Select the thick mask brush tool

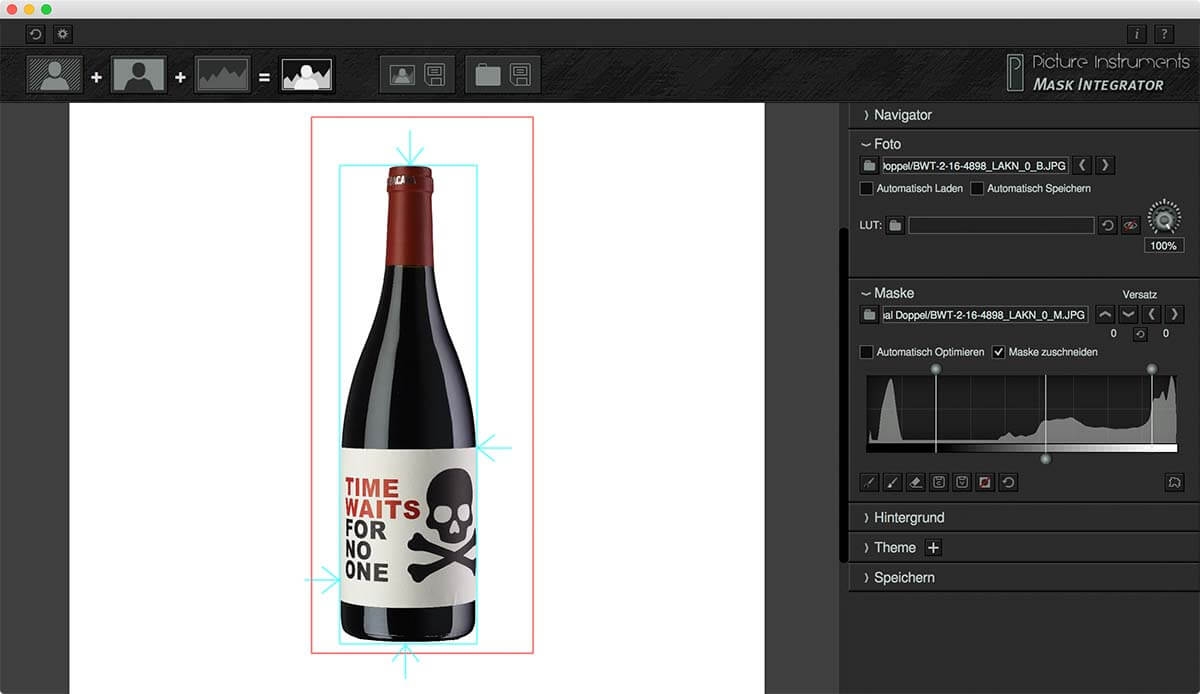click(x=892, y=482)
